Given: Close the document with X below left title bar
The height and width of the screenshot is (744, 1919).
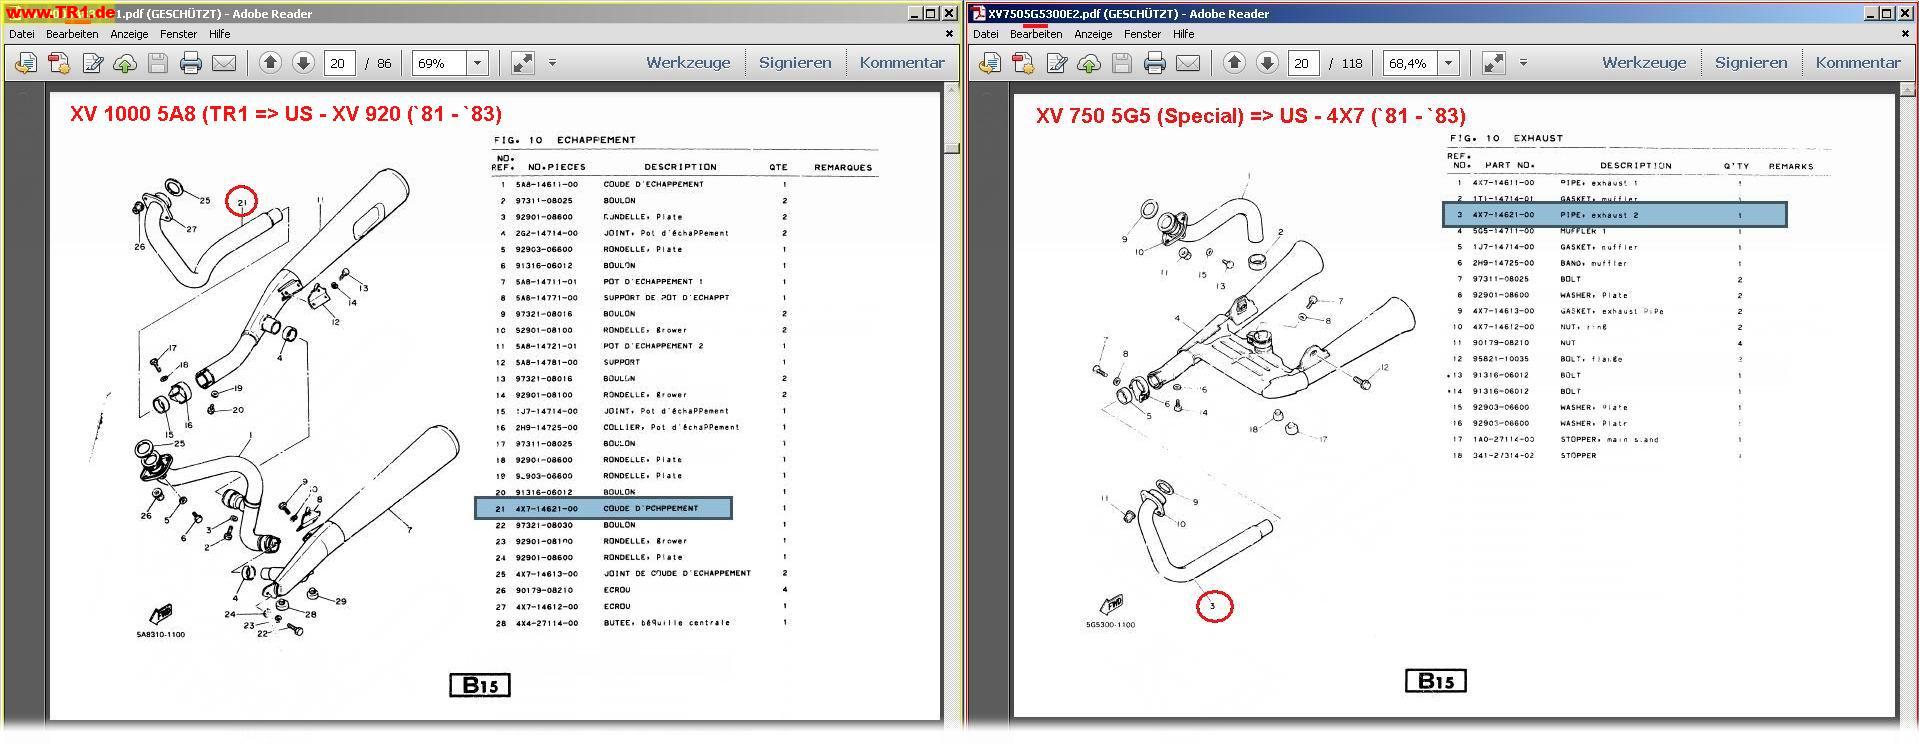Looking at the screenshot, I should coord(949,34).
